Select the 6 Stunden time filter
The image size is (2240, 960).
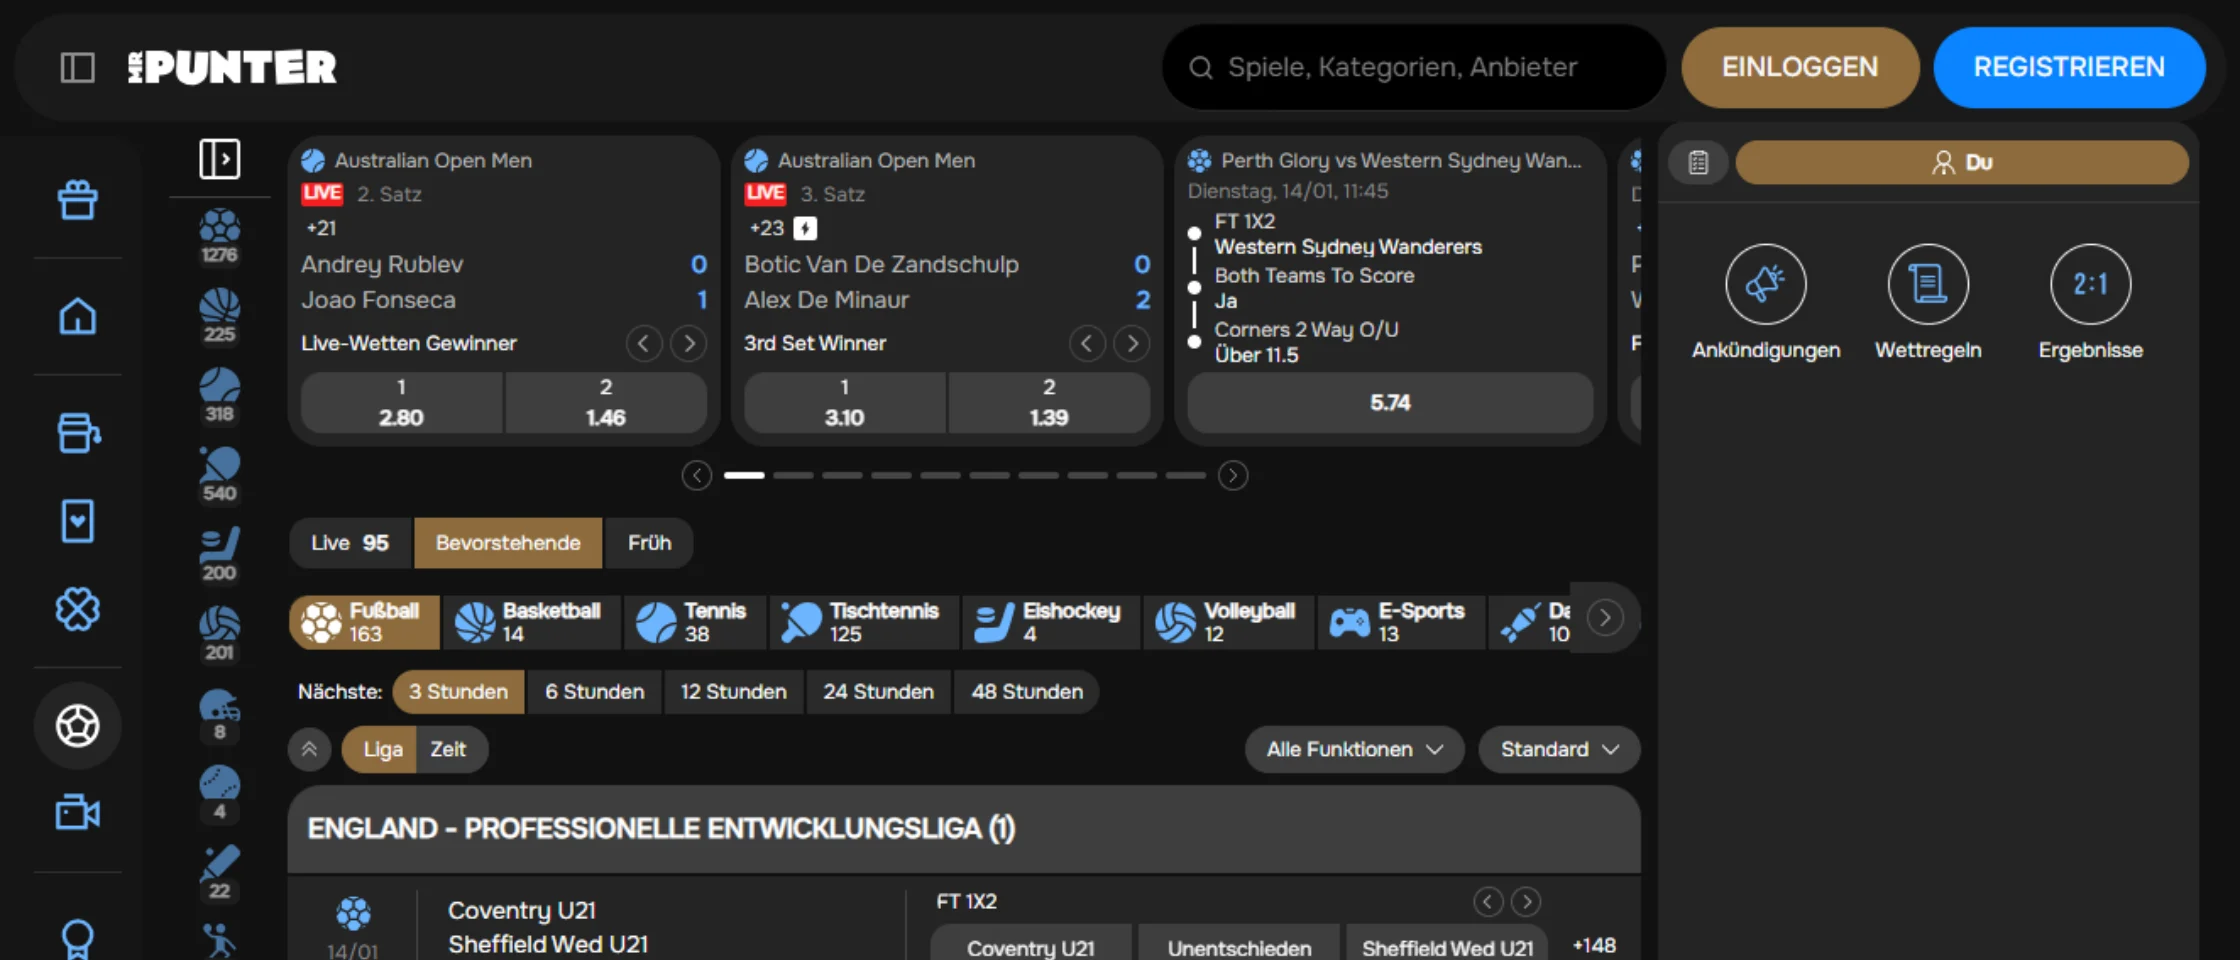[594, 692]
